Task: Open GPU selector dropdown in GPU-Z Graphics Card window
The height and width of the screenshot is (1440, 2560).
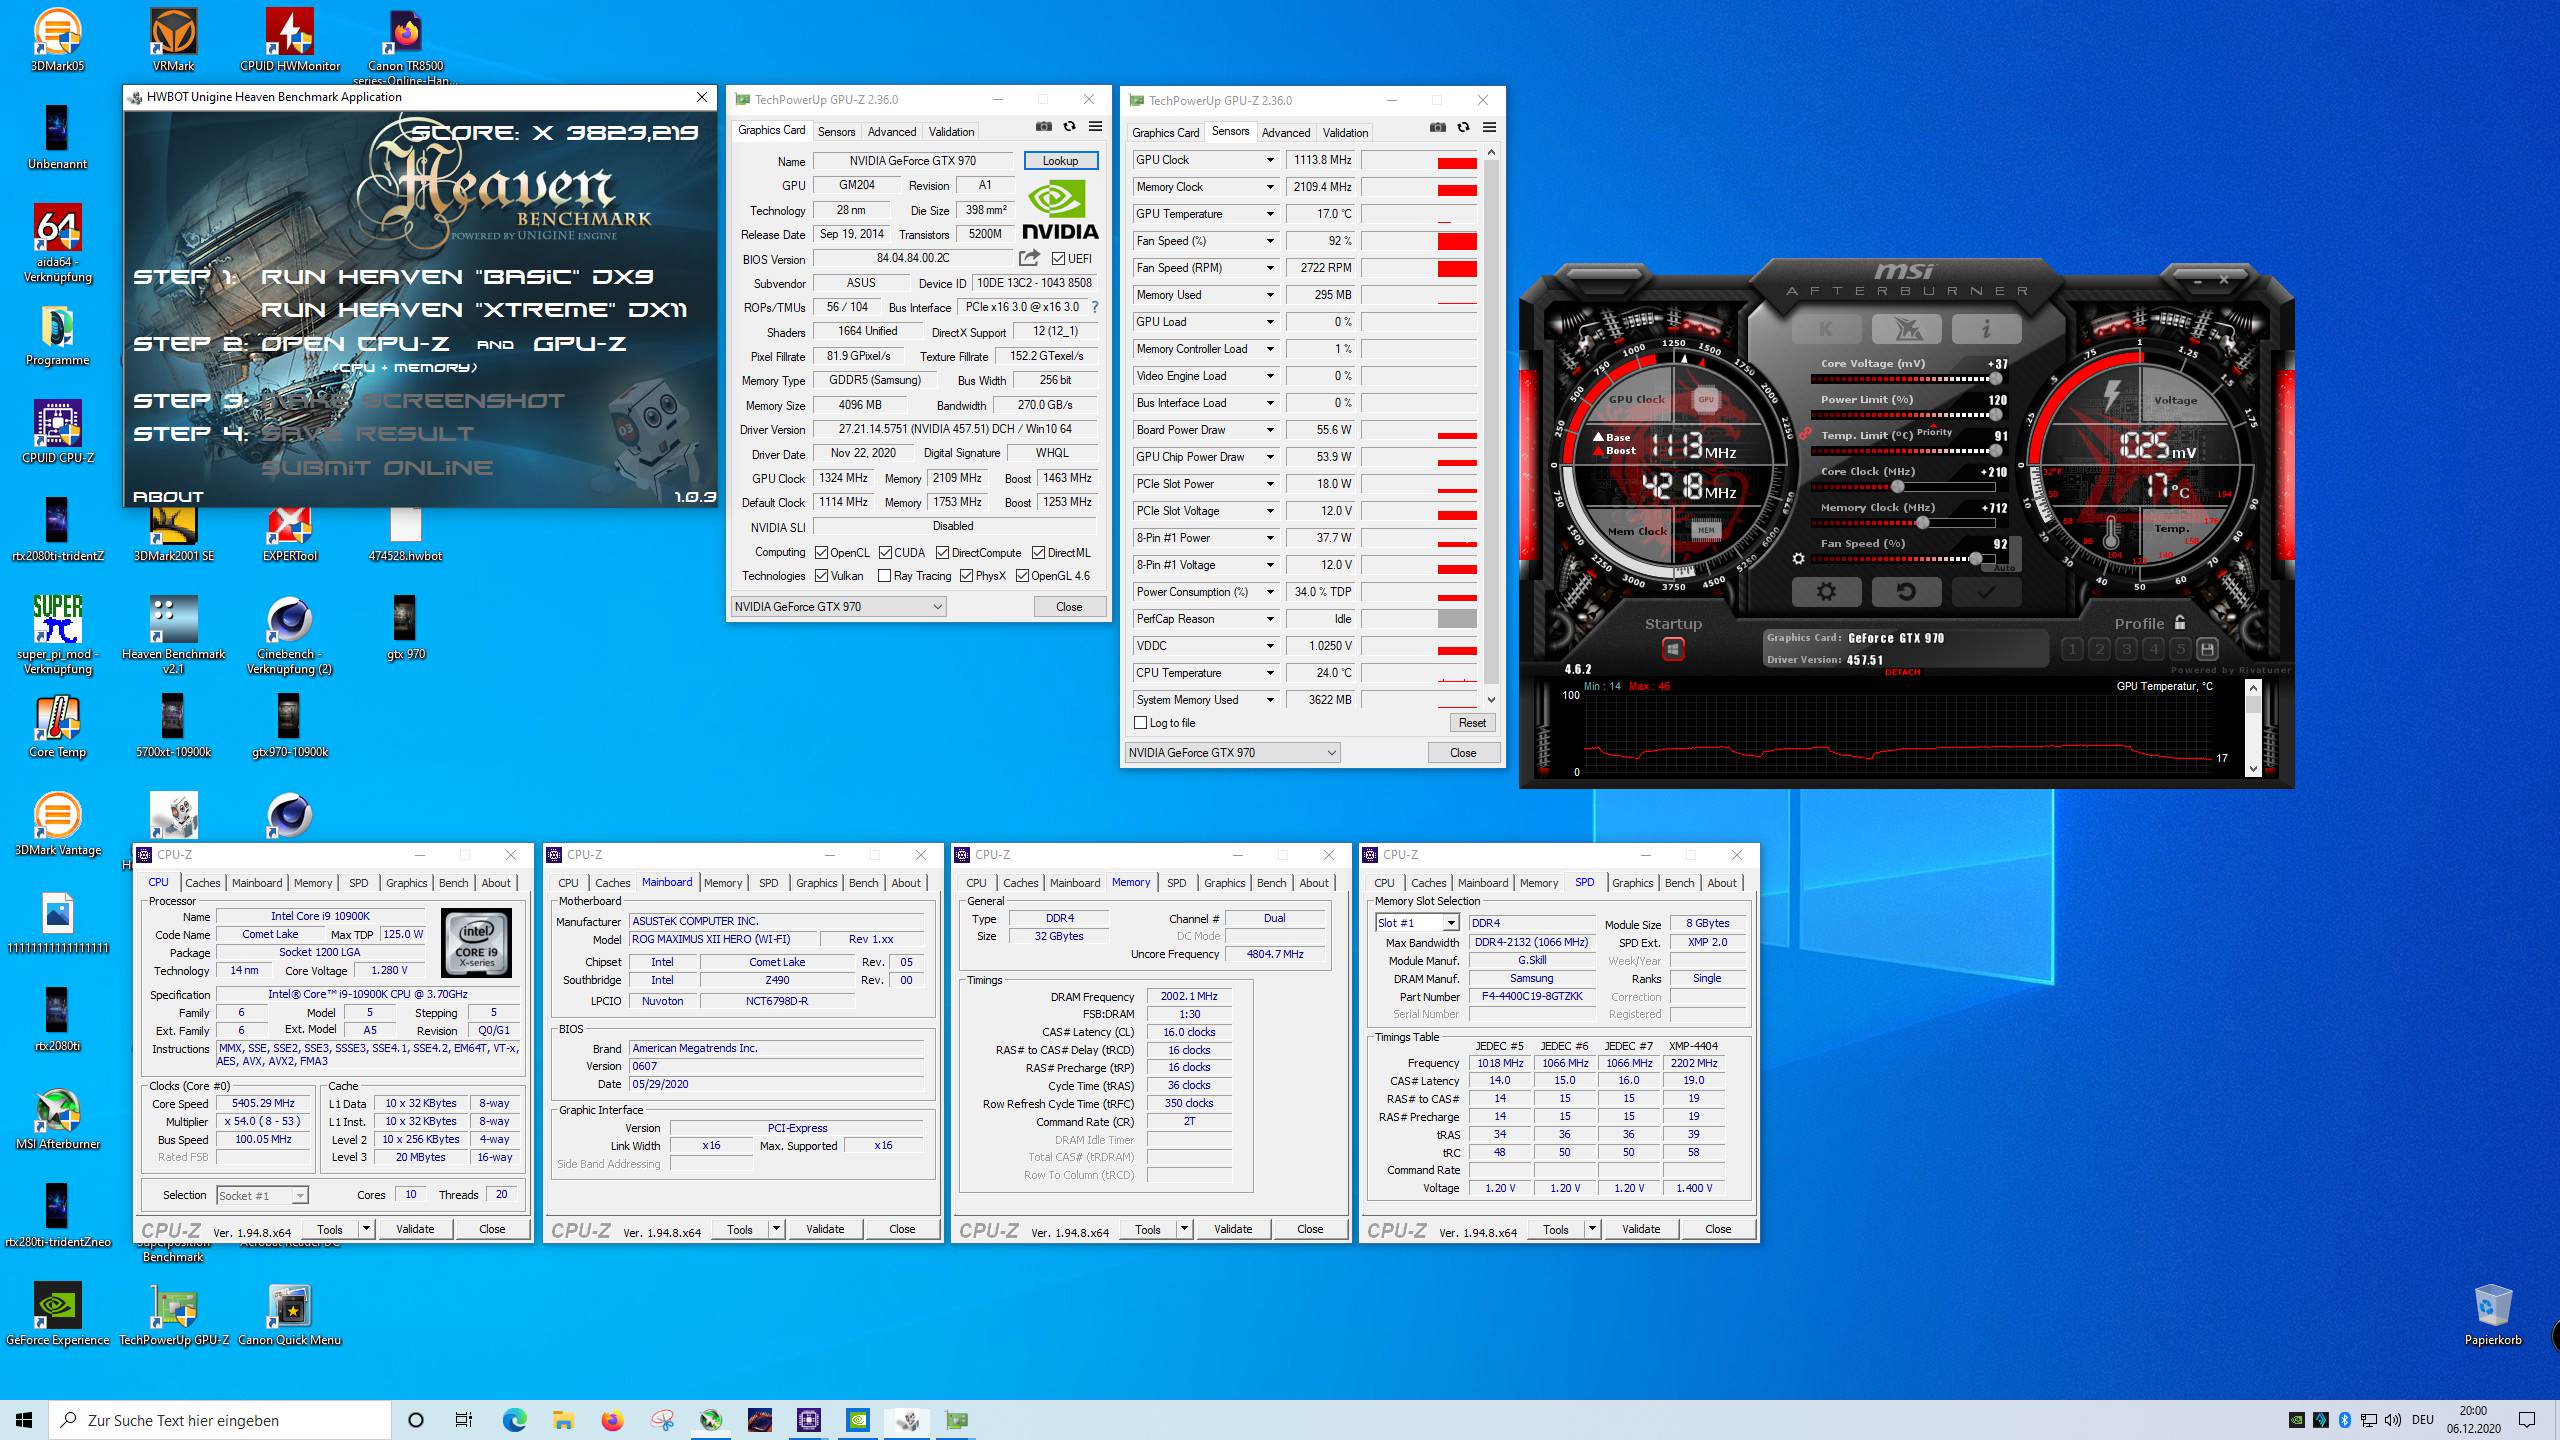Action: click(838, 607)
